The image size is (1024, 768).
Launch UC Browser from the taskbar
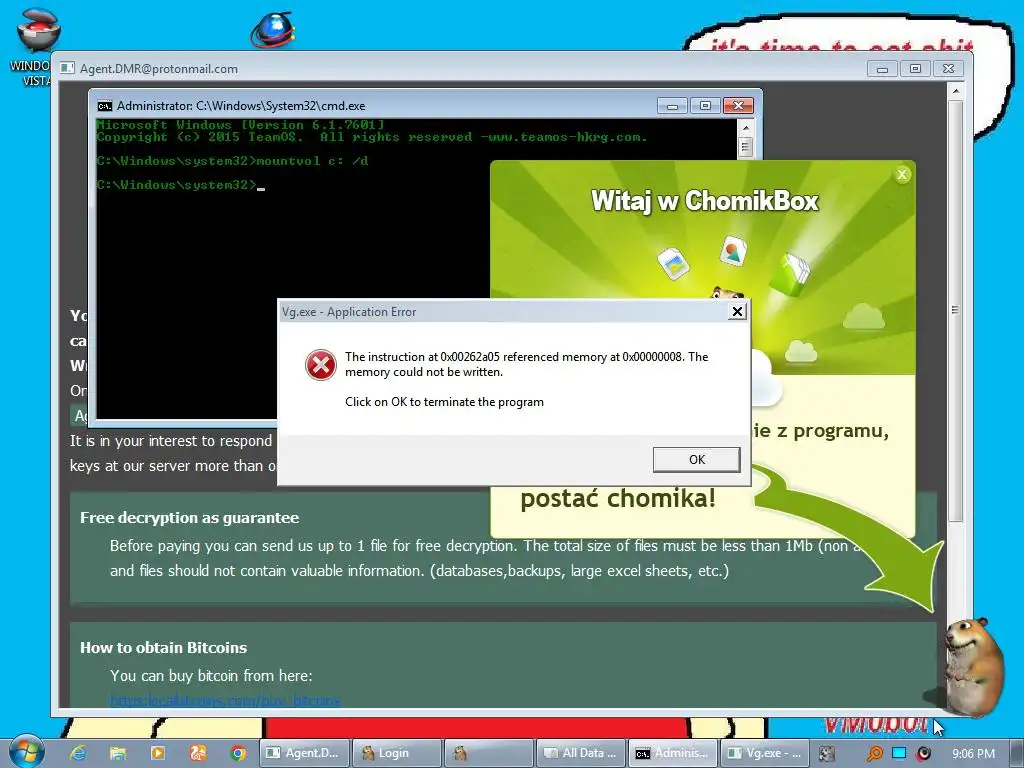click(x=198, y=753)
